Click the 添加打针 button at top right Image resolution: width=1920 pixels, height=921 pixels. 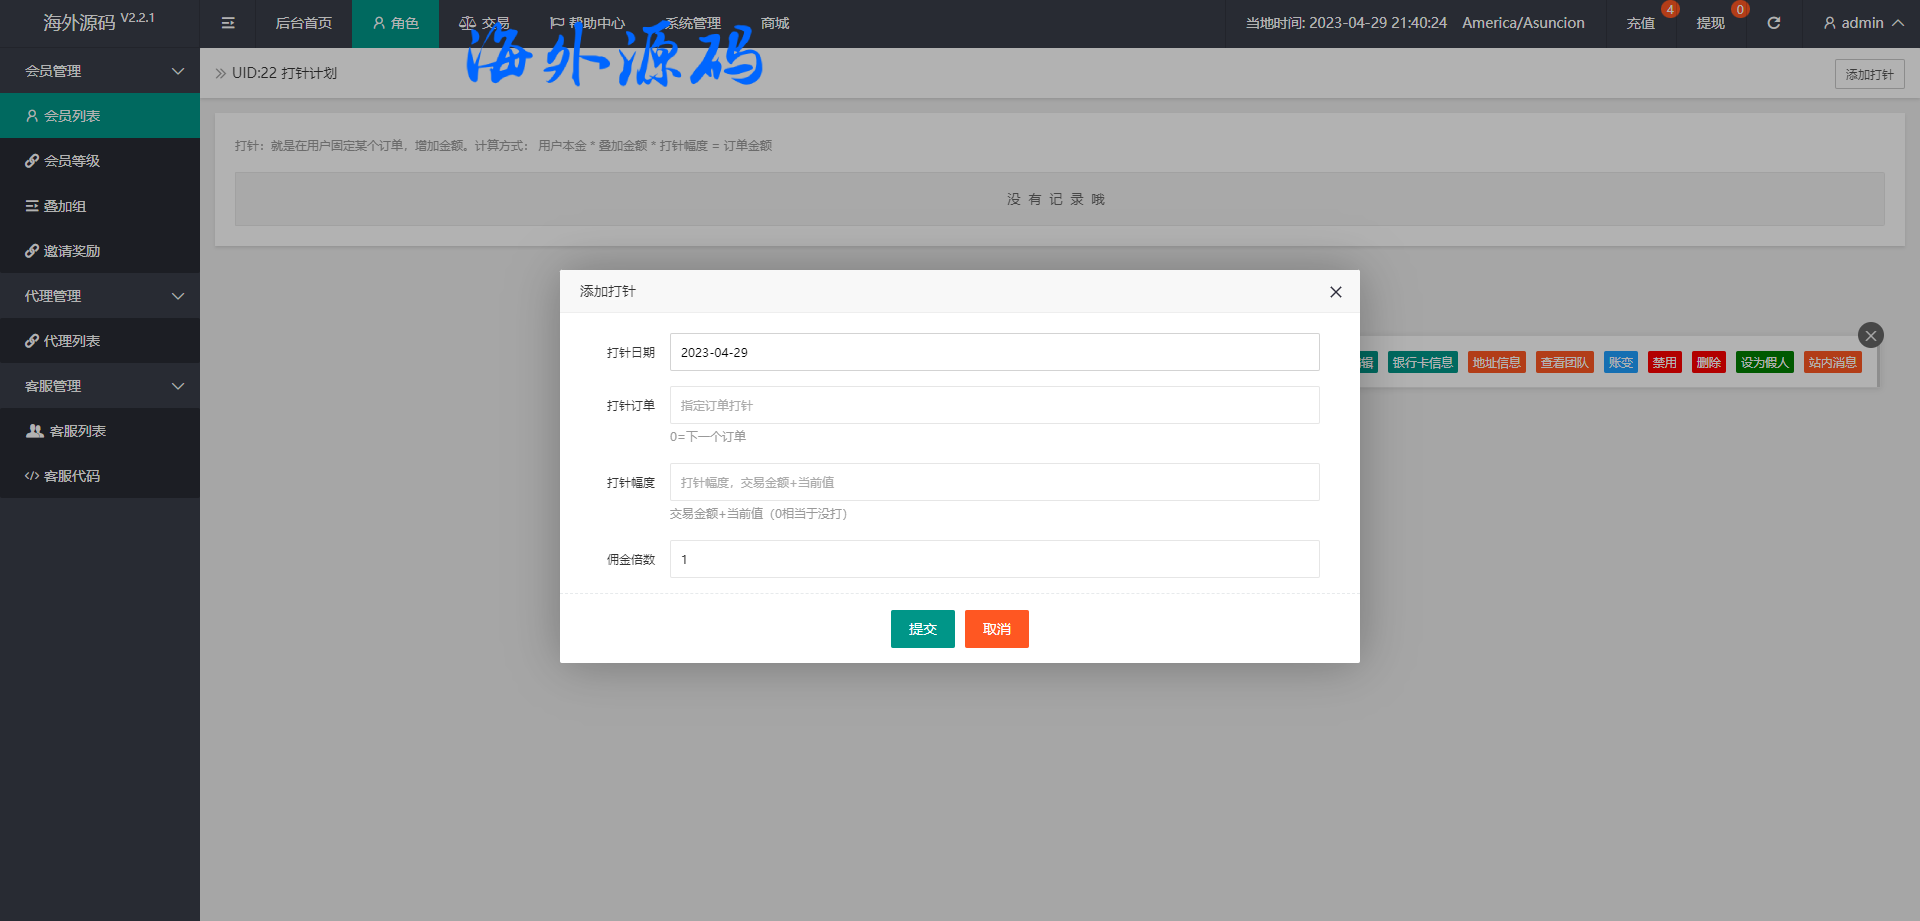(x=1869, y=74)
